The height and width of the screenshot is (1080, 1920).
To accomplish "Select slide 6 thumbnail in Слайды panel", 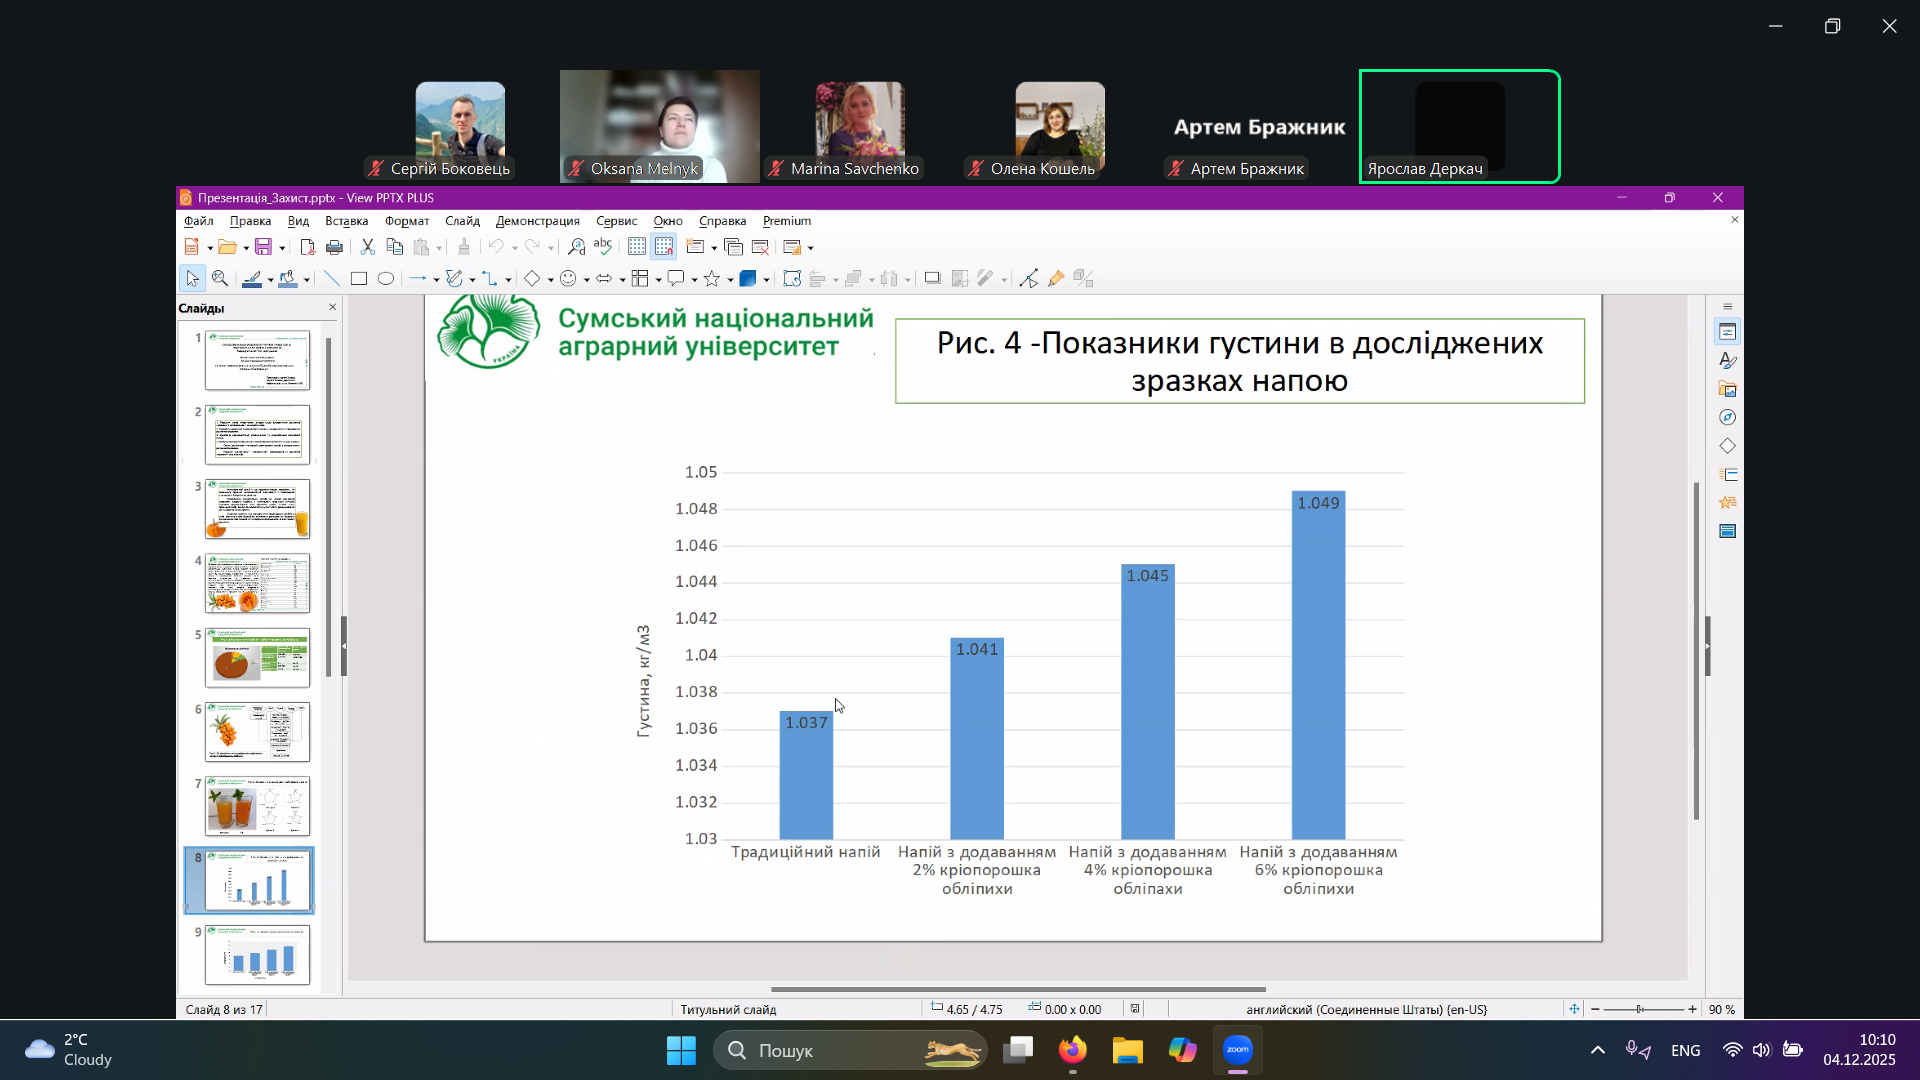I will pos(257,731).
